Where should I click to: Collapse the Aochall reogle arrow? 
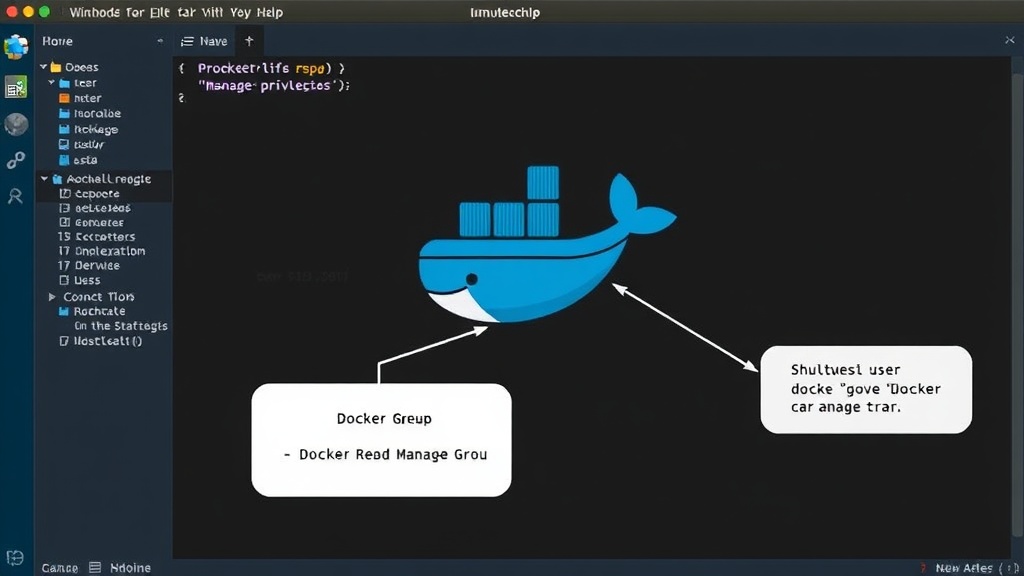(x=44, y=178)
